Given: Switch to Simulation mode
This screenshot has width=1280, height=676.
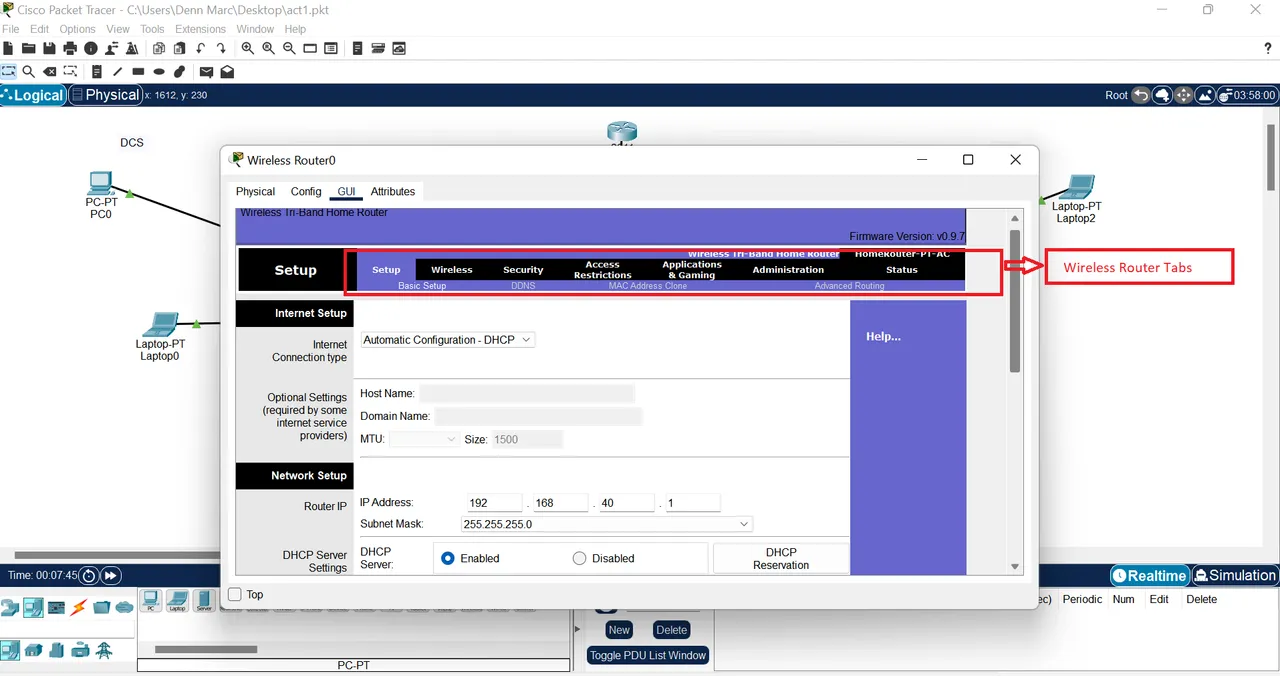Looking at the screenshot, I should [1235, 576].
